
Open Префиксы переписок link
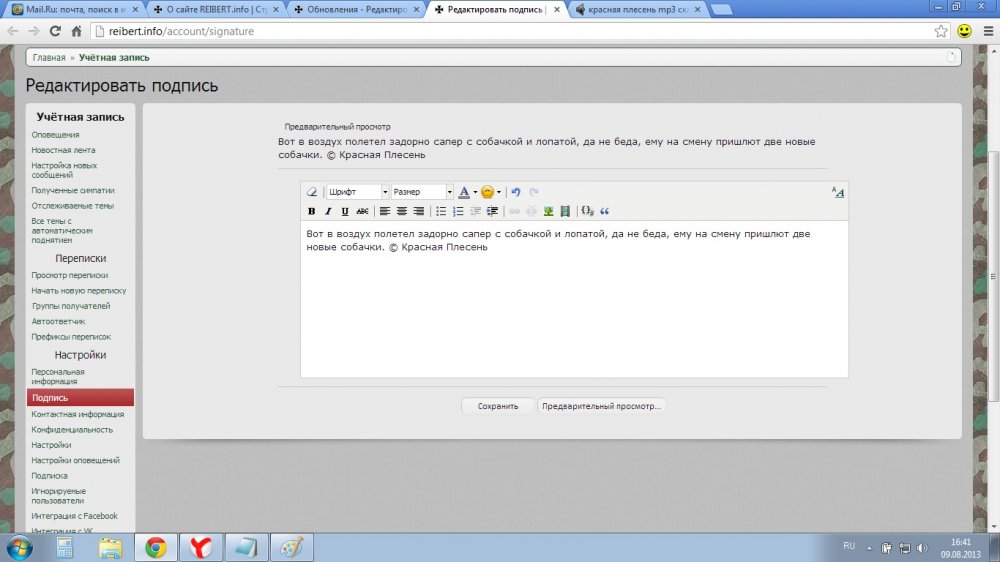[71, 336]
